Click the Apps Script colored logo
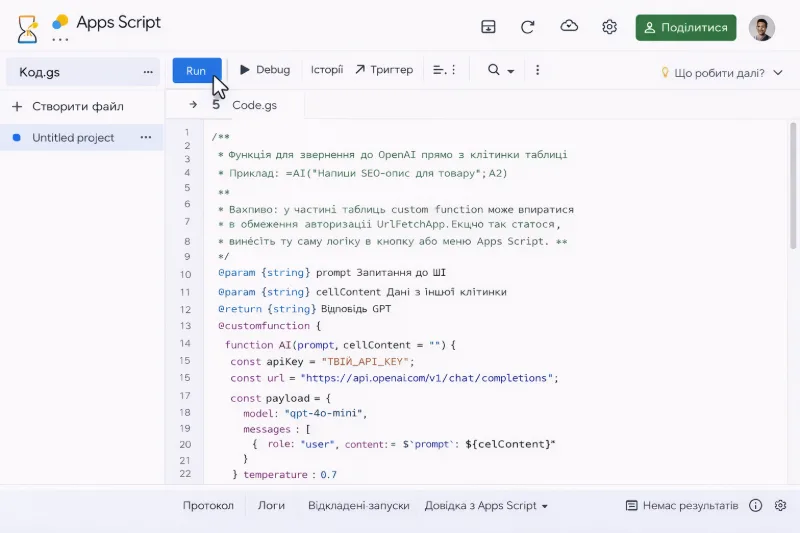The width and height of the screenshot is (800, 533). click(60, 22)
